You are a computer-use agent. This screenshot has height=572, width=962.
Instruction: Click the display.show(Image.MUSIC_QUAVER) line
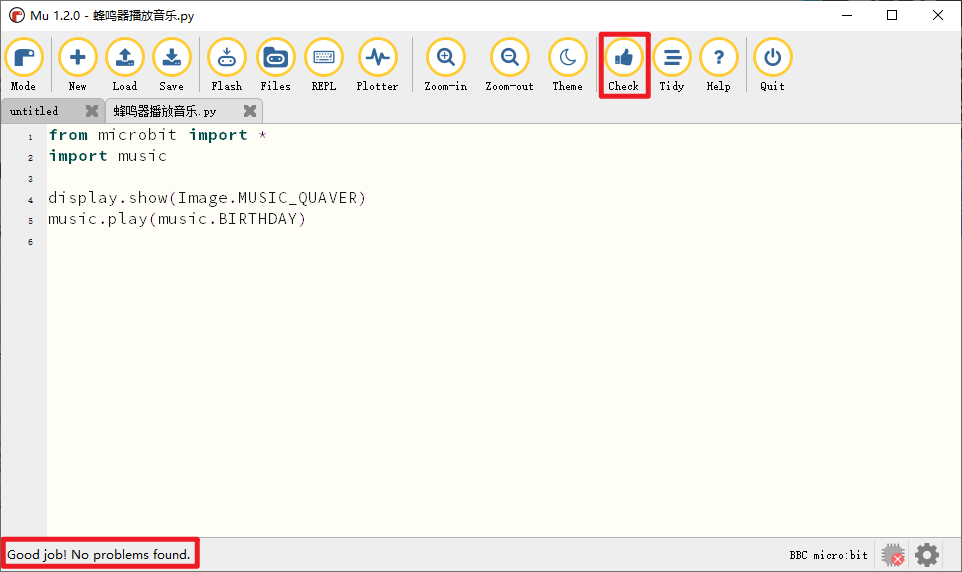(207, 198)
